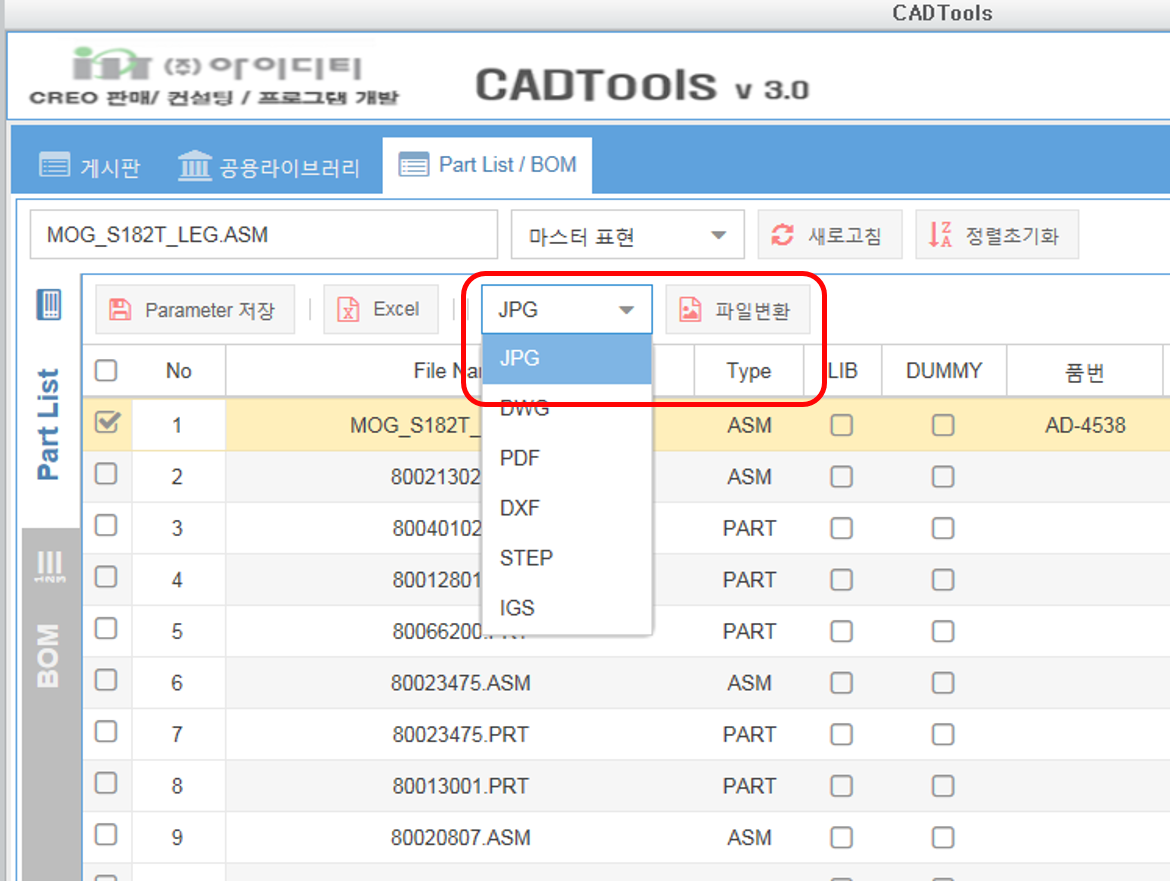Click the 게시판 board icon
The width and height of the screenshot is (1170, 881).
click(54, 165)
